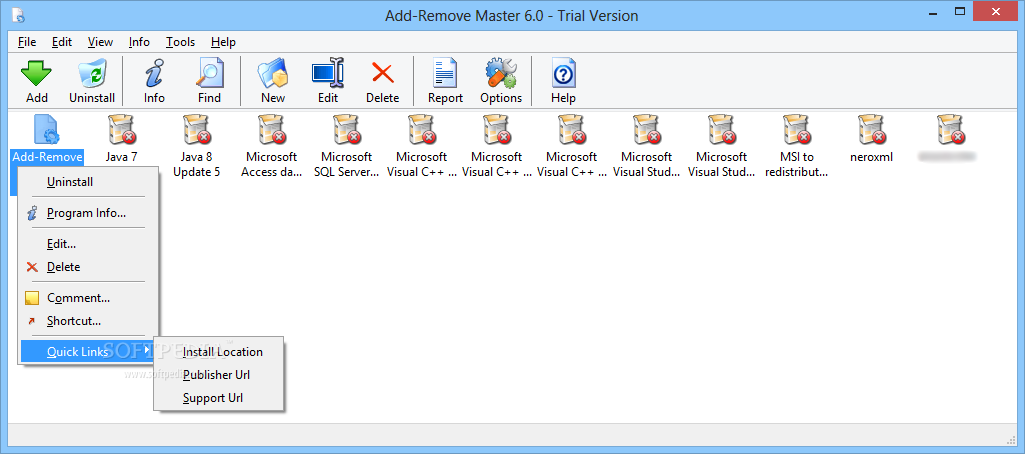Click the New toolbar icon
The image size is (1025, 454).
[x=273, y=81]
